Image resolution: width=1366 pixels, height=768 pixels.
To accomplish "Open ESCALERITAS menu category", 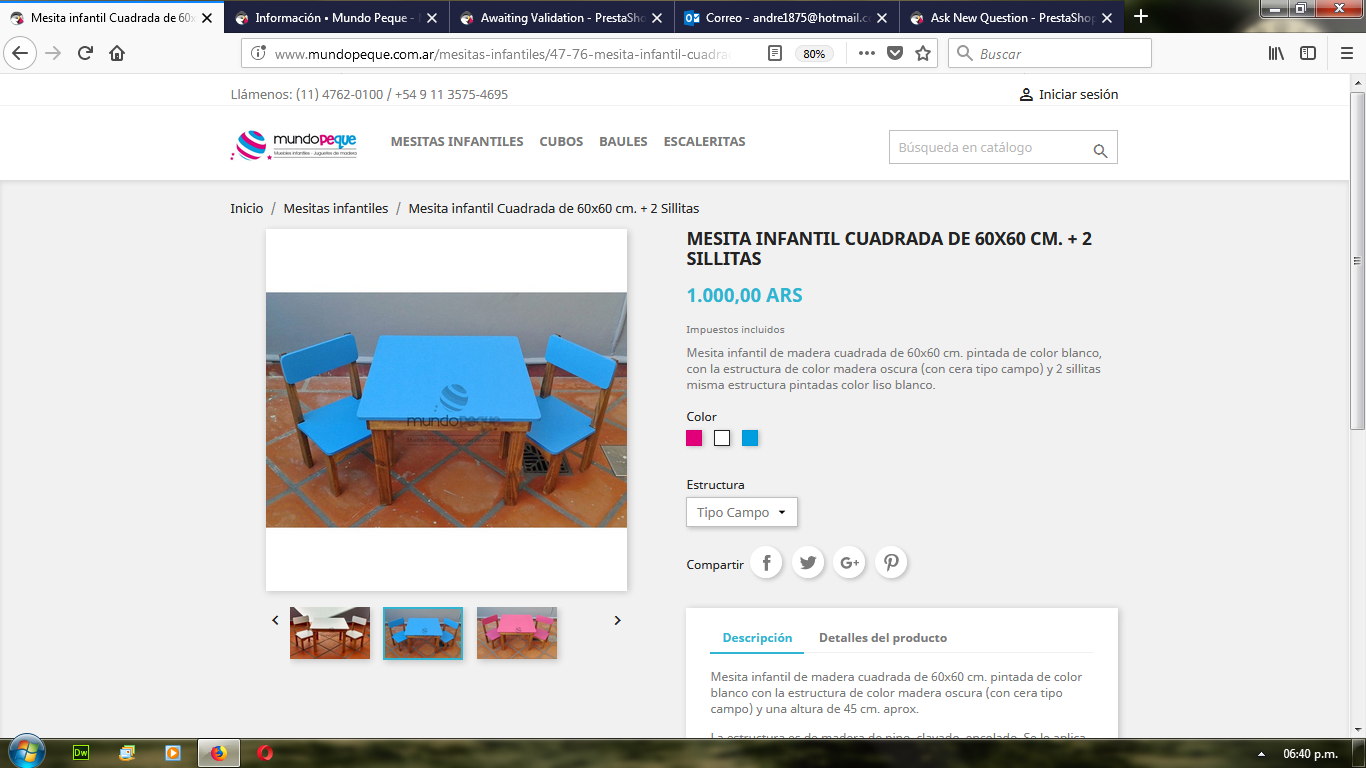I will click(x=705, y=142).
